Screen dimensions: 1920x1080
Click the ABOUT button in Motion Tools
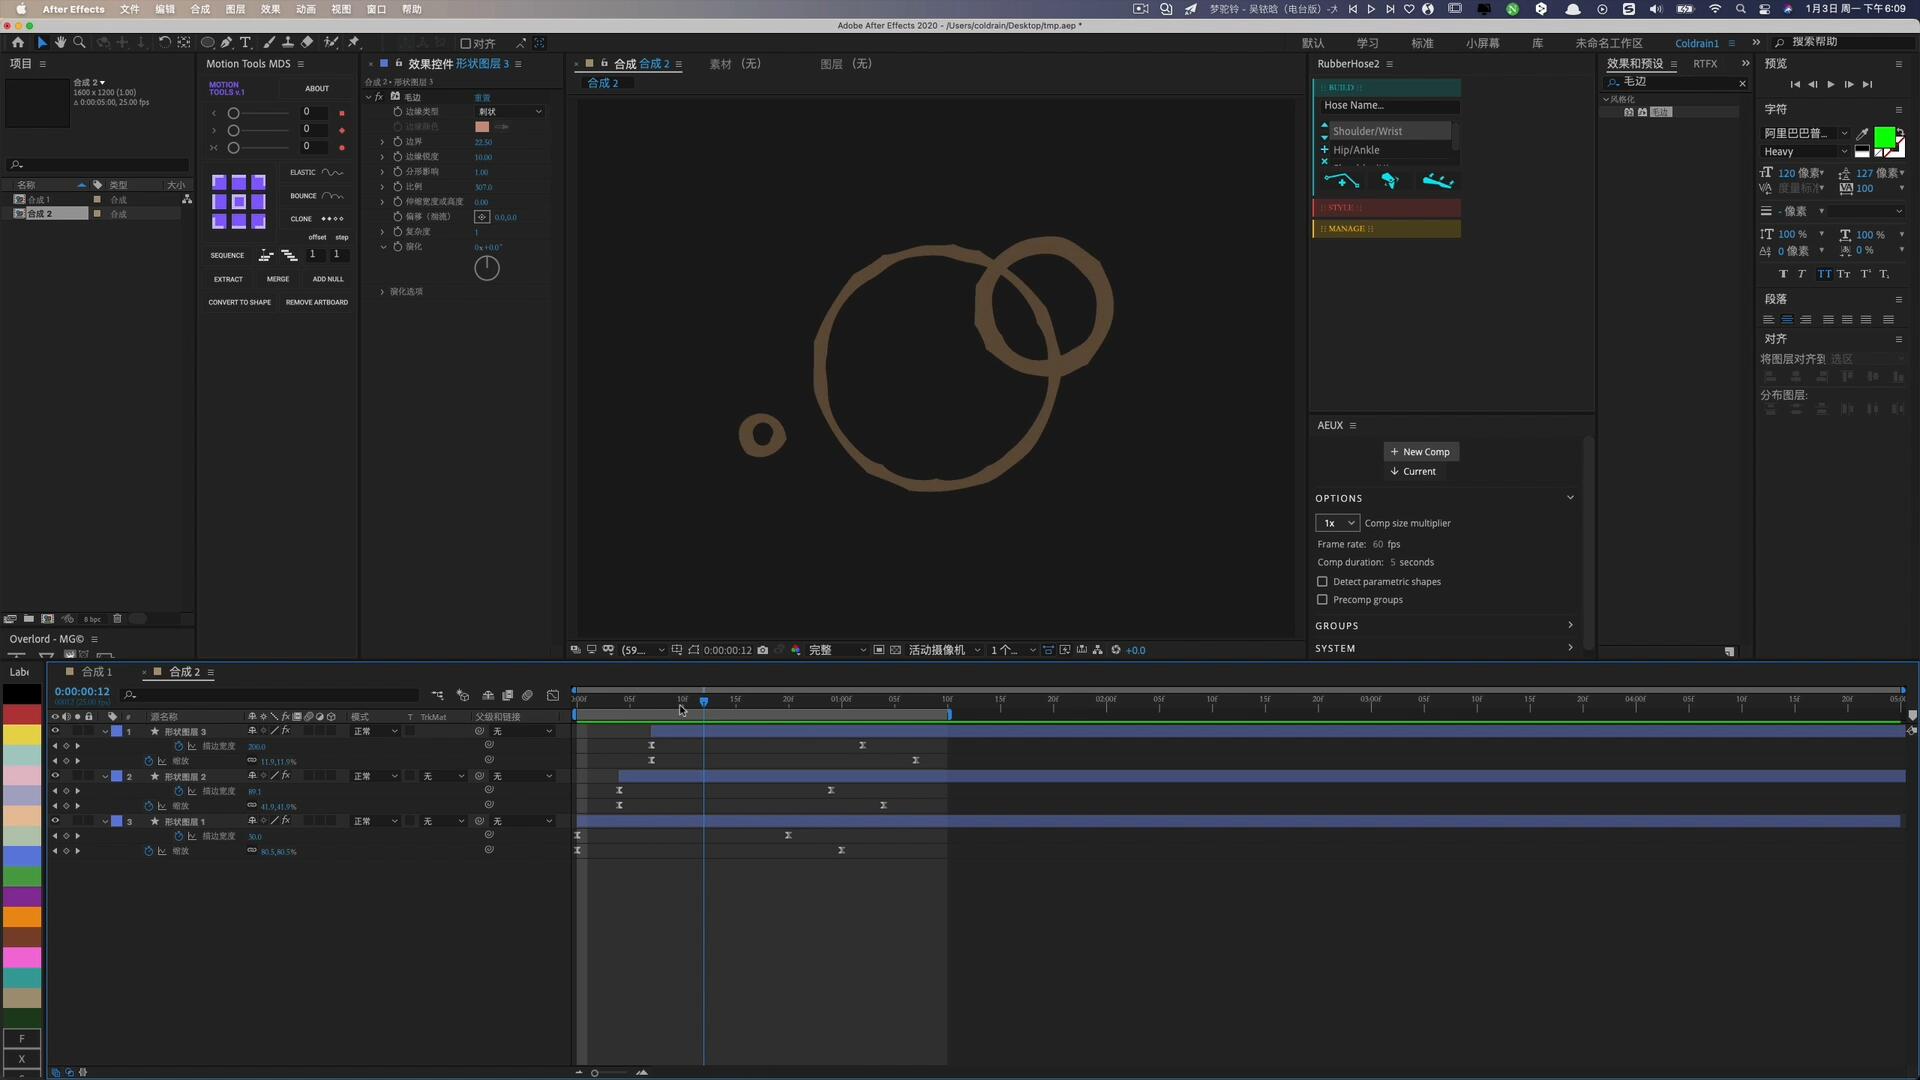pyautogui.click(x=317, y=88)
